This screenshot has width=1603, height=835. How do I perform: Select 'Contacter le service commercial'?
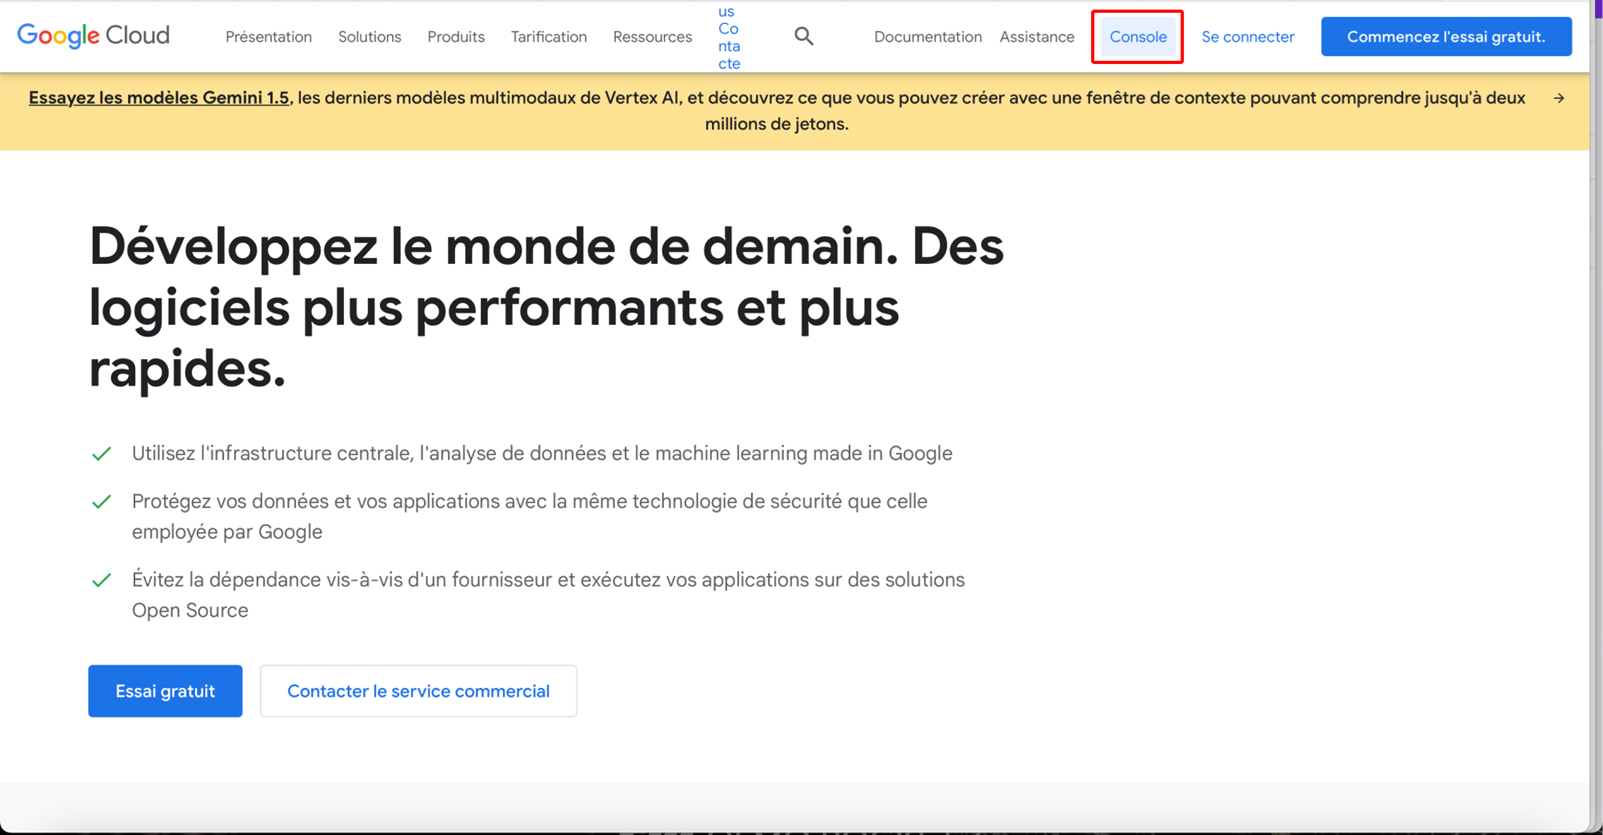(418, 691)
